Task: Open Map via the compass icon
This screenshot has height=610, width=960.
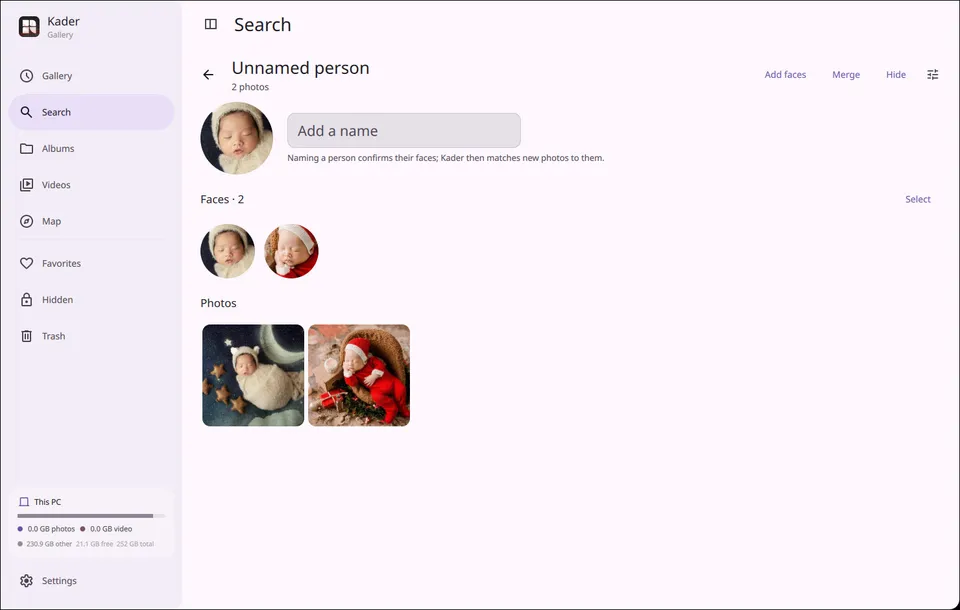Action: (26, 221)
